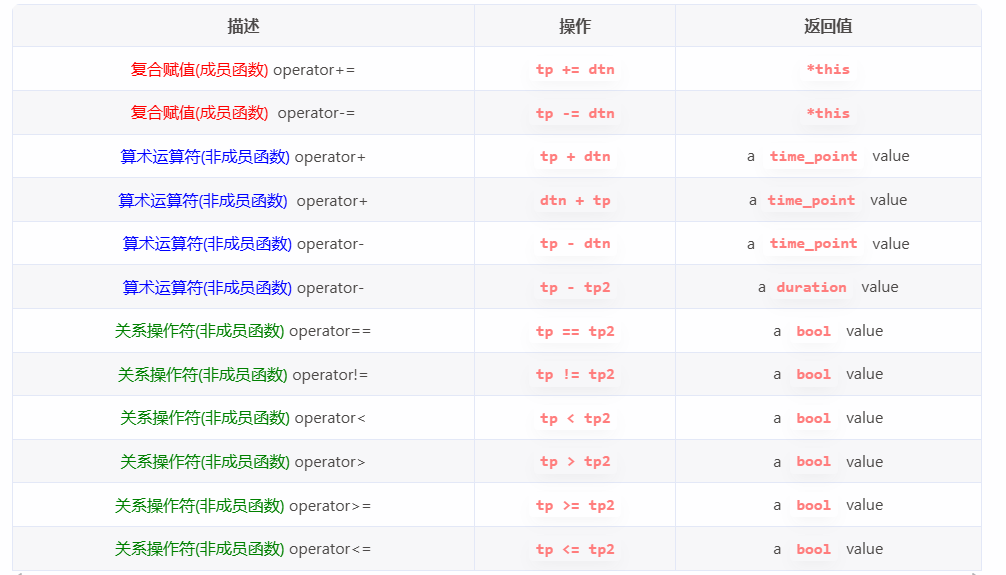Select the 关系操作符 operator>= description
The image size is (1006, 575).
tap(243, 506)
